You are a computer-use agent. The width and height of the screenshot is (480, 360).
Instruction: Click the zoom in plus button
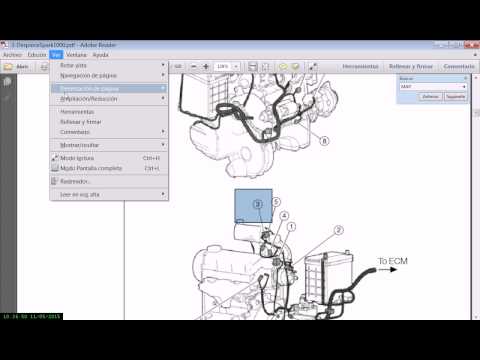click(206, 67)
